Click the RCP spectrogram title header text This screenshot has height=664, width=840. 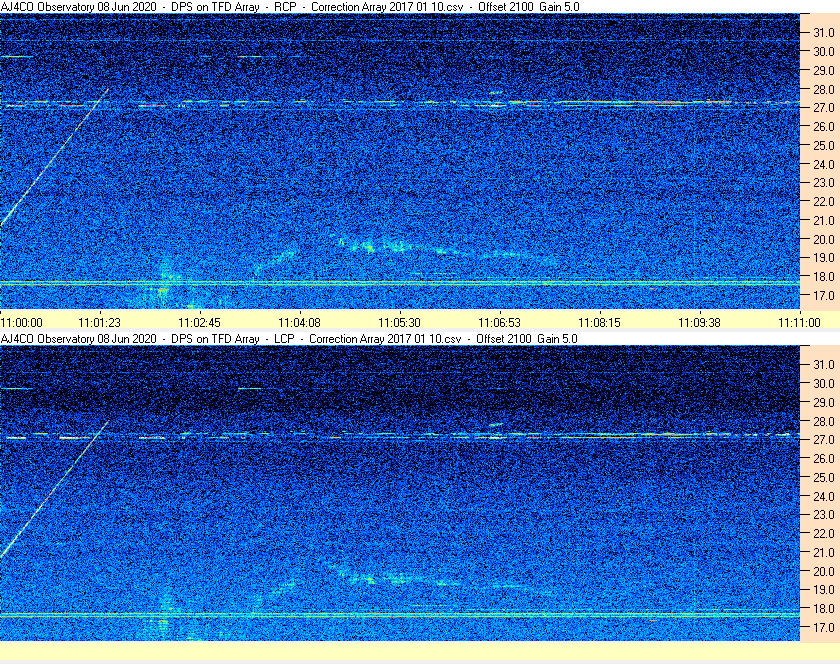[x=290, y=7]
